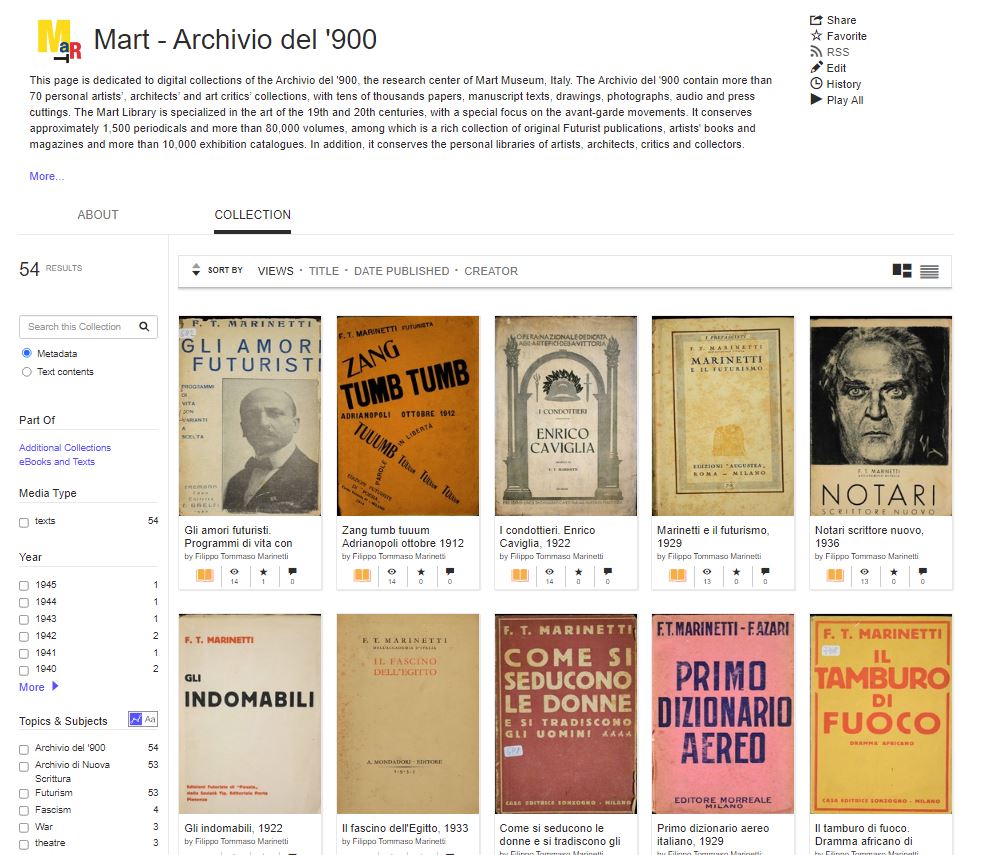Check the 1945 year filter

[24, 586]
